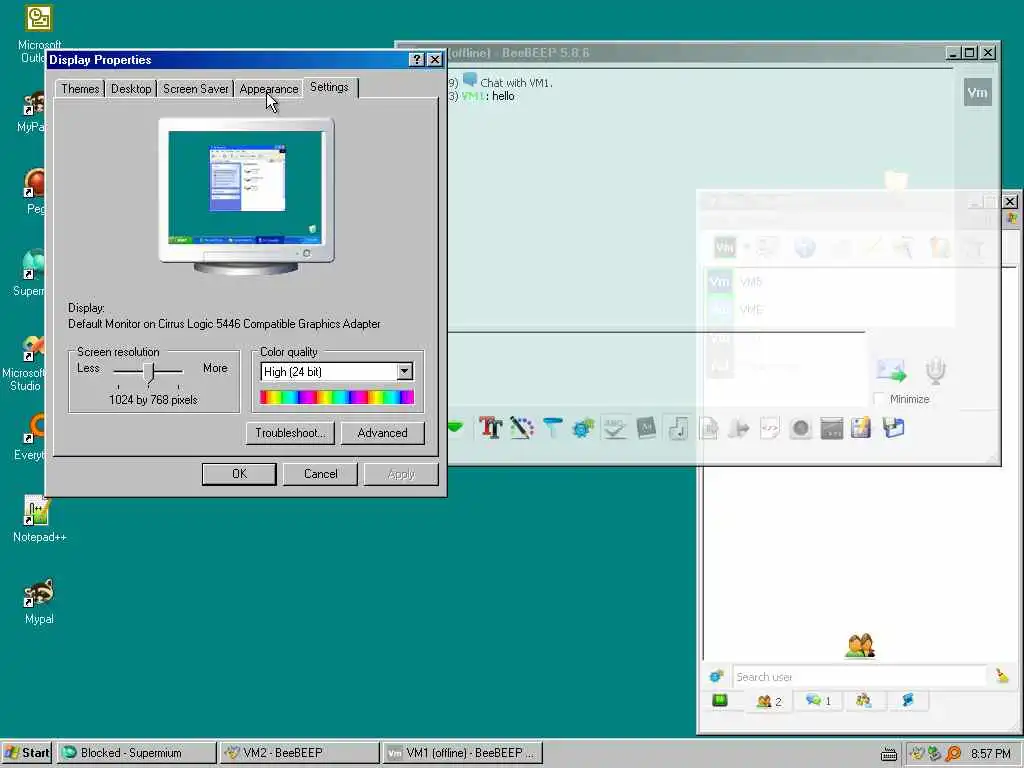
Task: Switch to the Themes tab
Action: (80, 89)
